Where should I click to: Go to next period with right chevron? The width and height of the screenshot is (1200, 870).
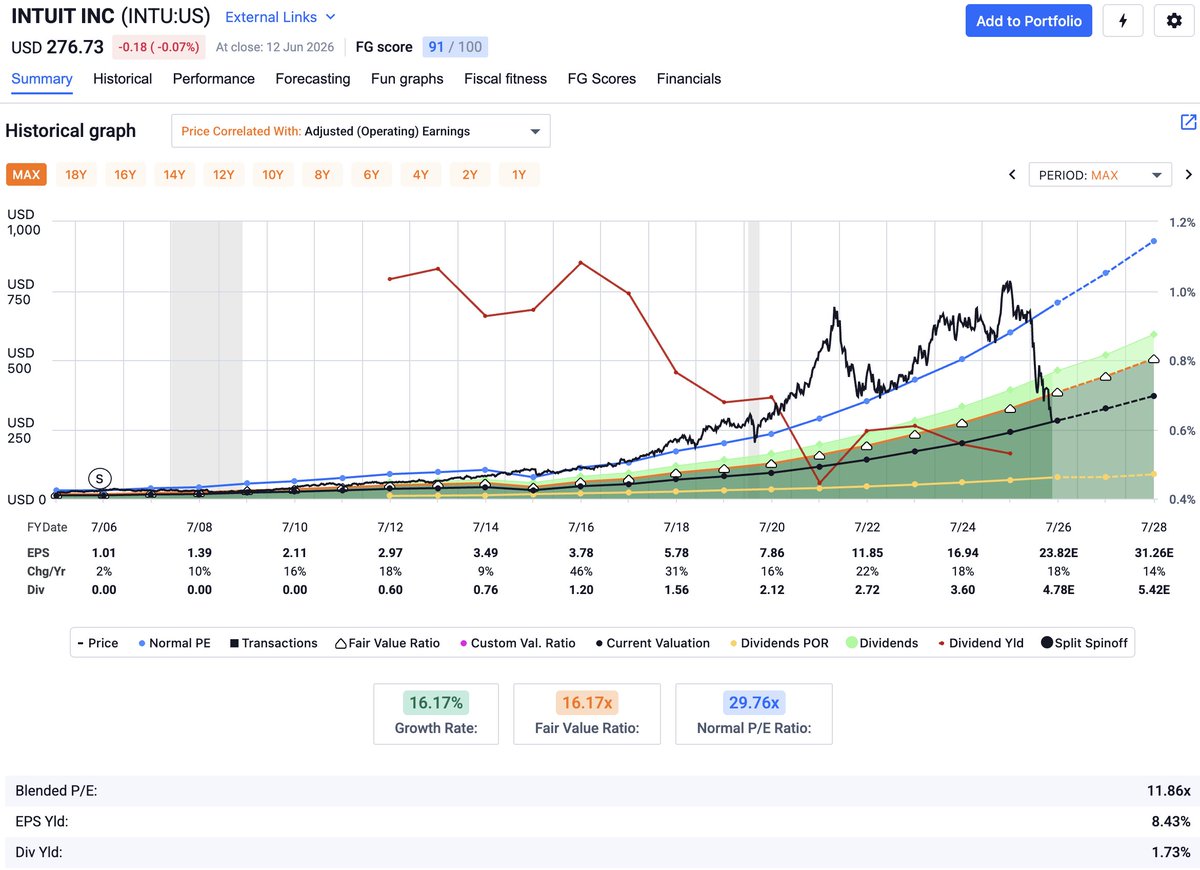point(1188,175)
